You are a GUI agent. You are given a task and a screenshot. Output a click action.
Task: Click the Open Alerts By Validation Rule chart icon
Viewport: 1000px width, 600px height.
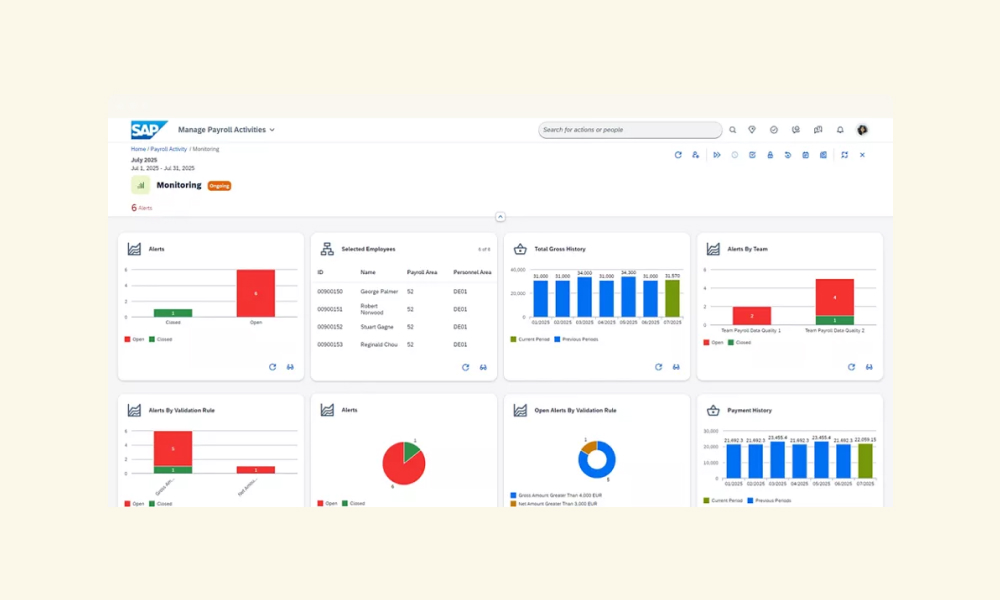(x=520, y=411)
